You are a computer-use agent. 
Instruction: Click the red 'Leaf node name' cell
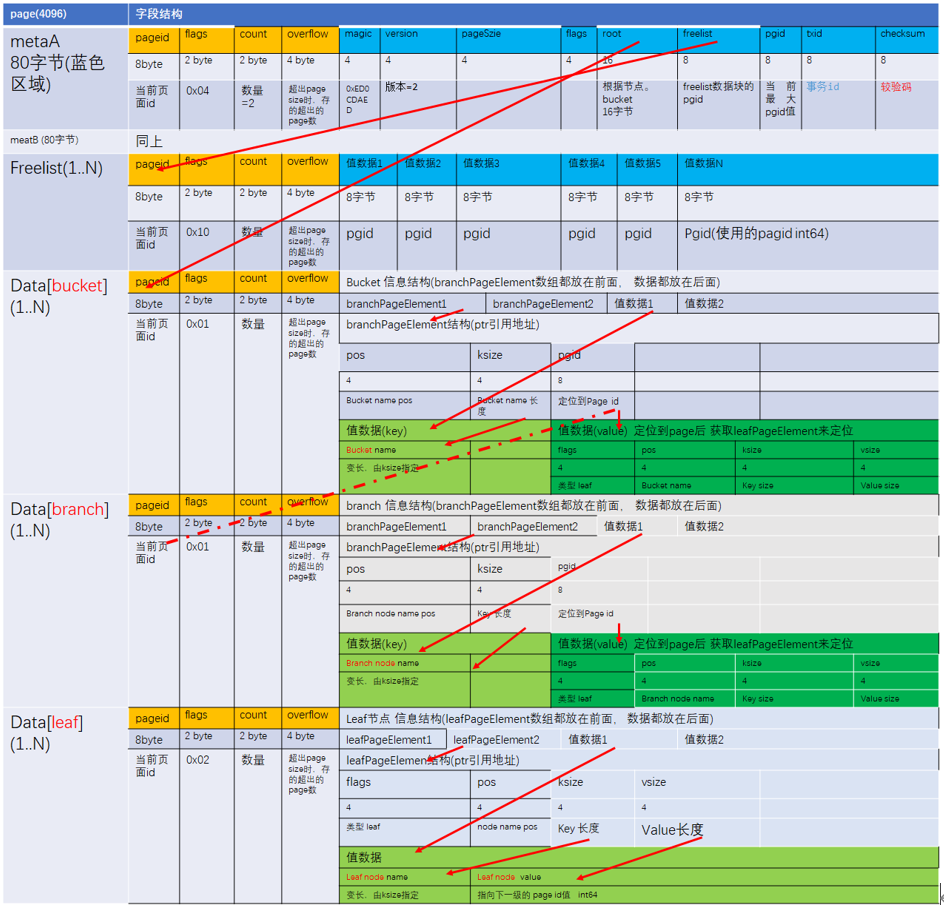(x=405, y=877)
